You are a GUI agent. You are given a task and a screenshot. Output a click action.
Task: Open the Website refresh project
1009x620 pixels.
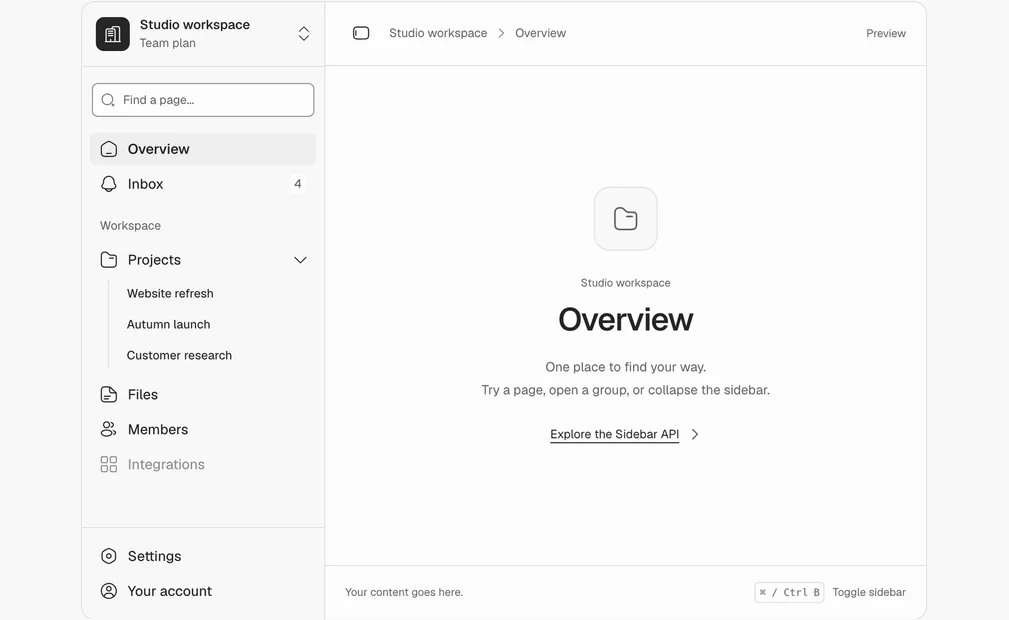pos(170,294)
